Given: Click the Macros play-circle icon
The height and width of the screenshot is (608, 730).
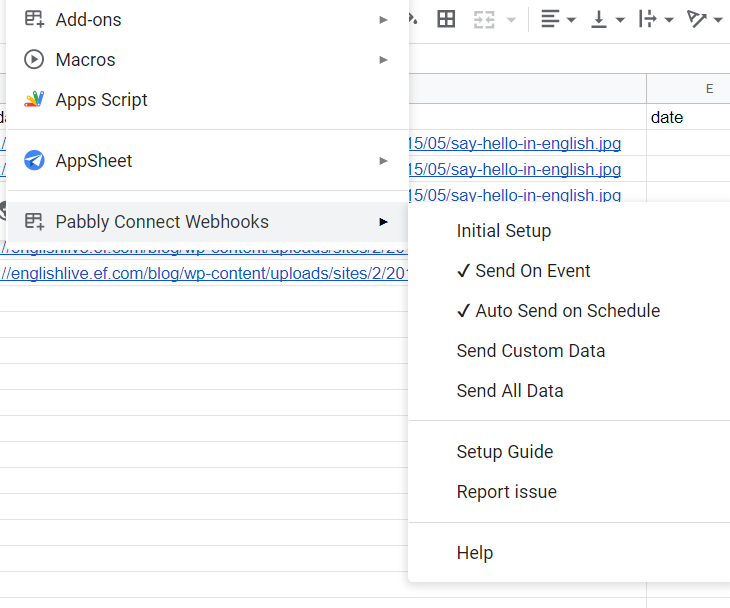Looking at the screenshot, I should pos(34,60).
